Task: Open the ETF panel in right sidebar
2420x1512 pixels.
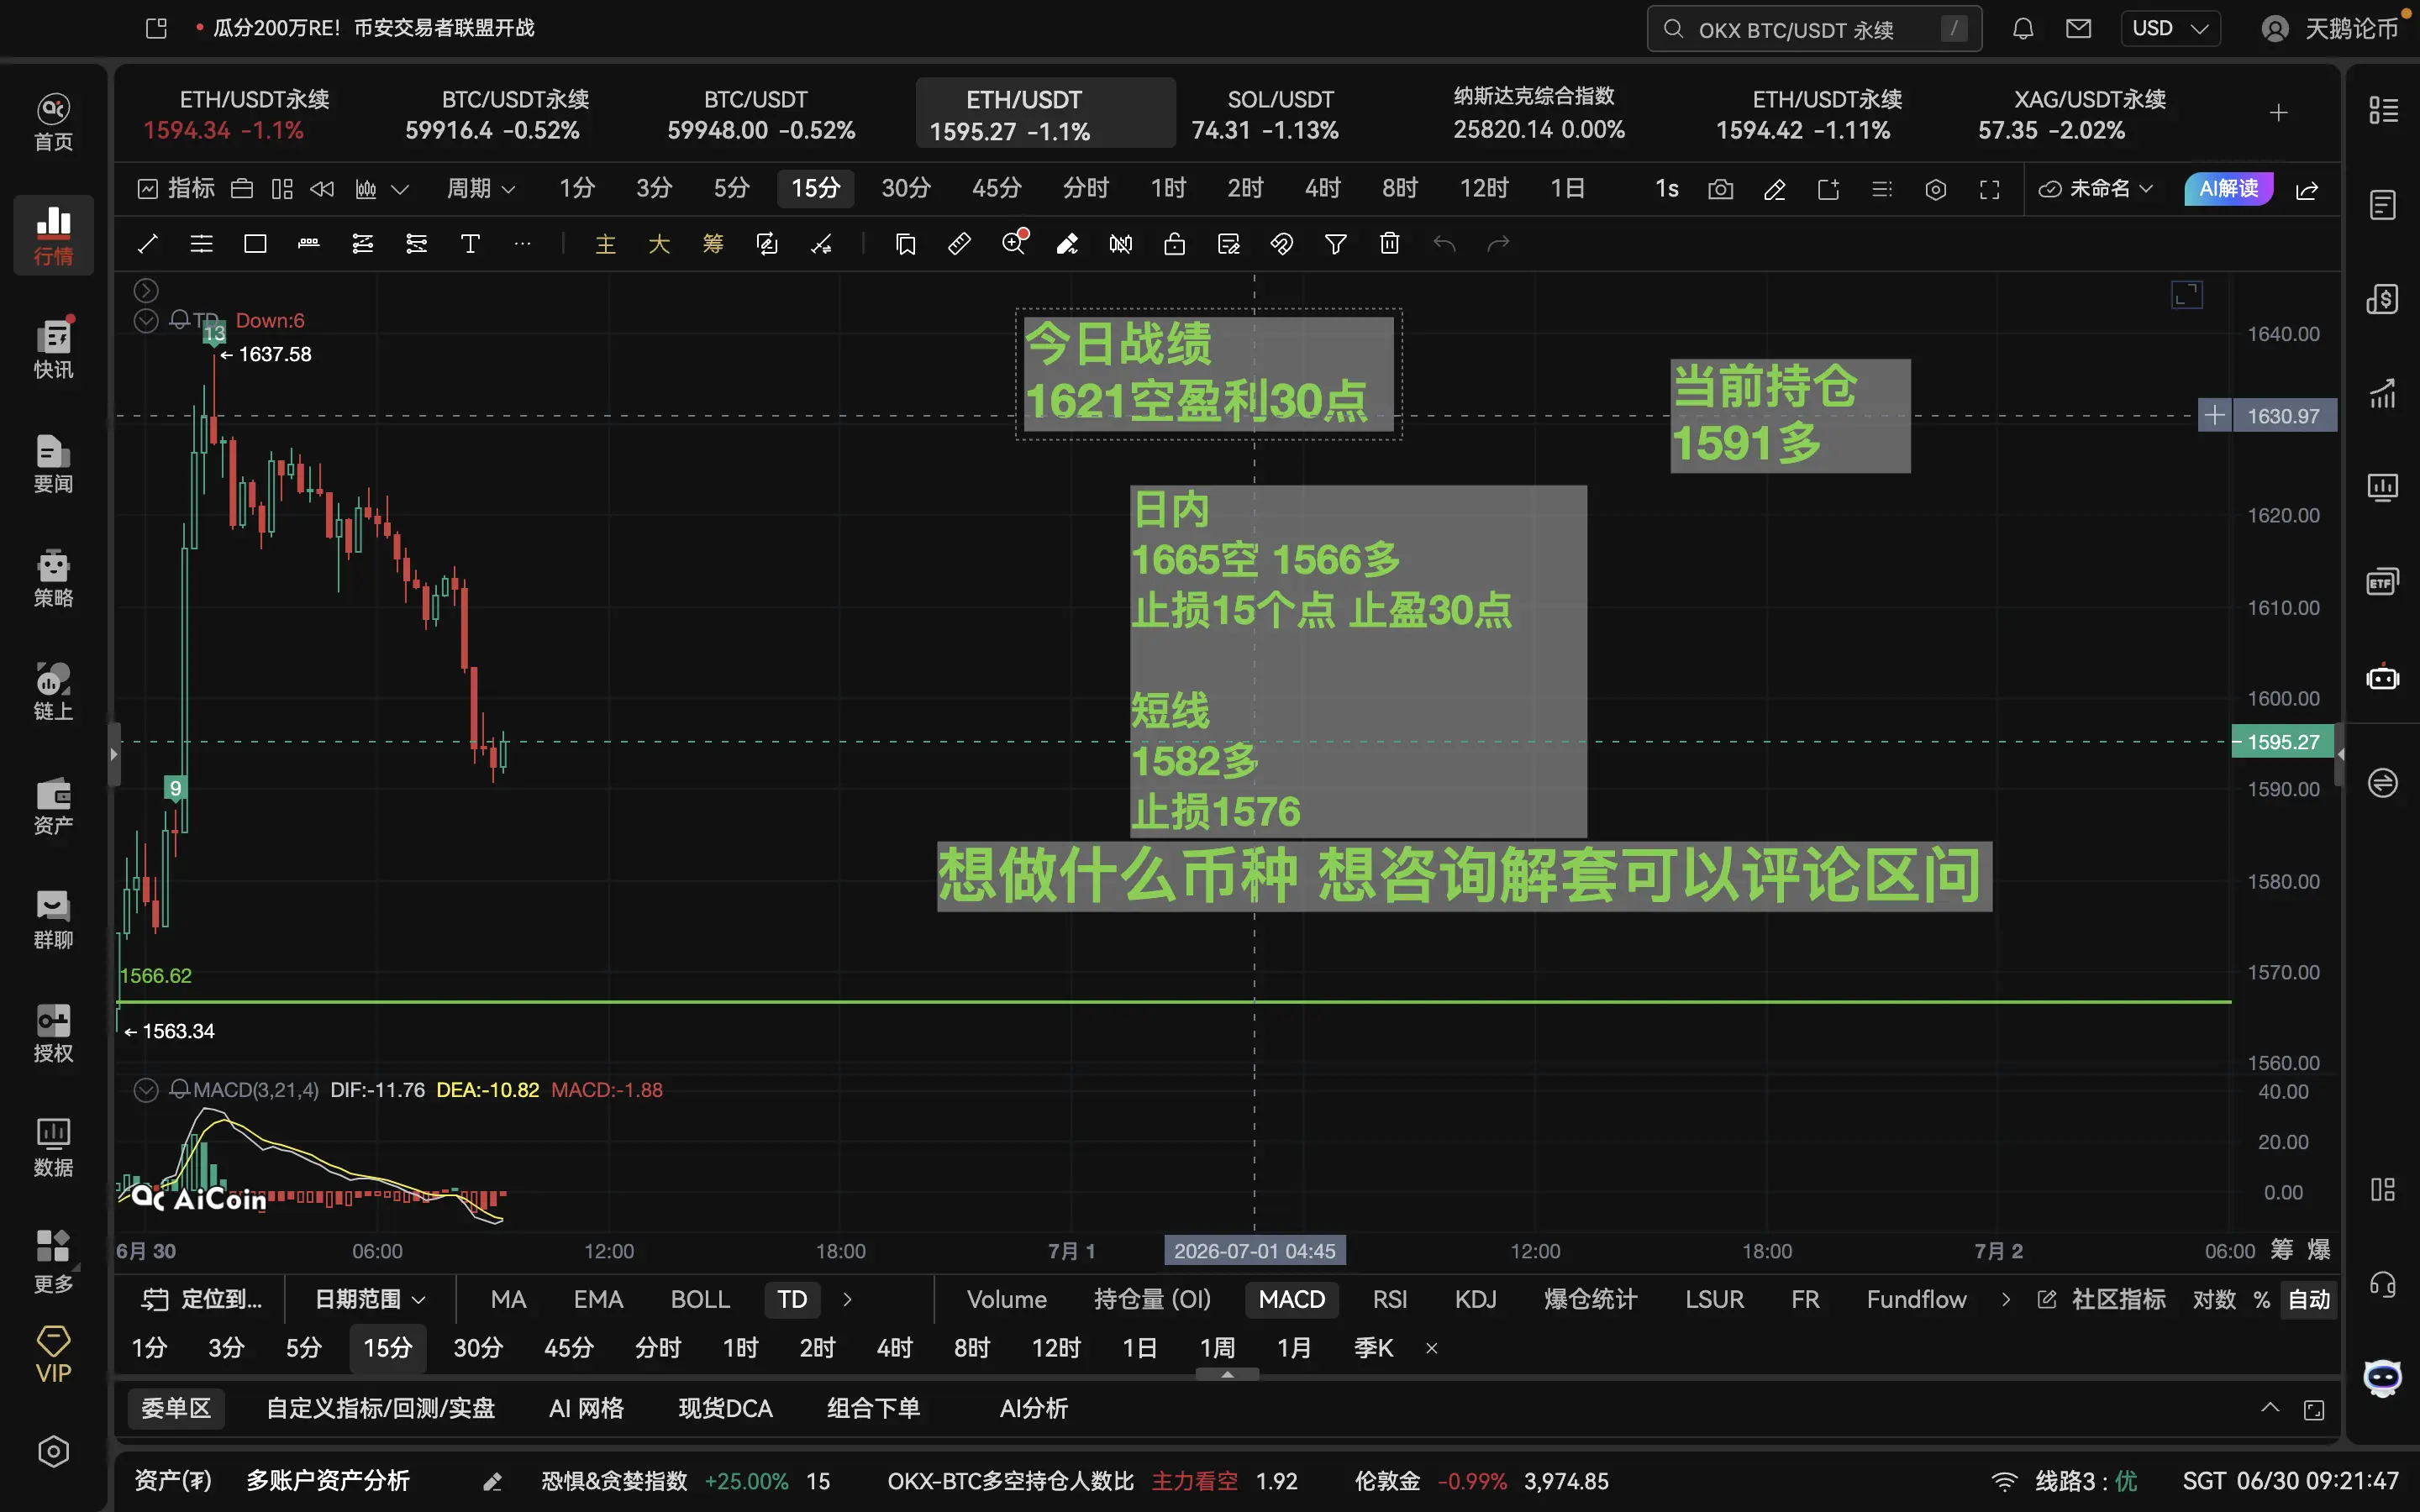Action: [2382, 582]
